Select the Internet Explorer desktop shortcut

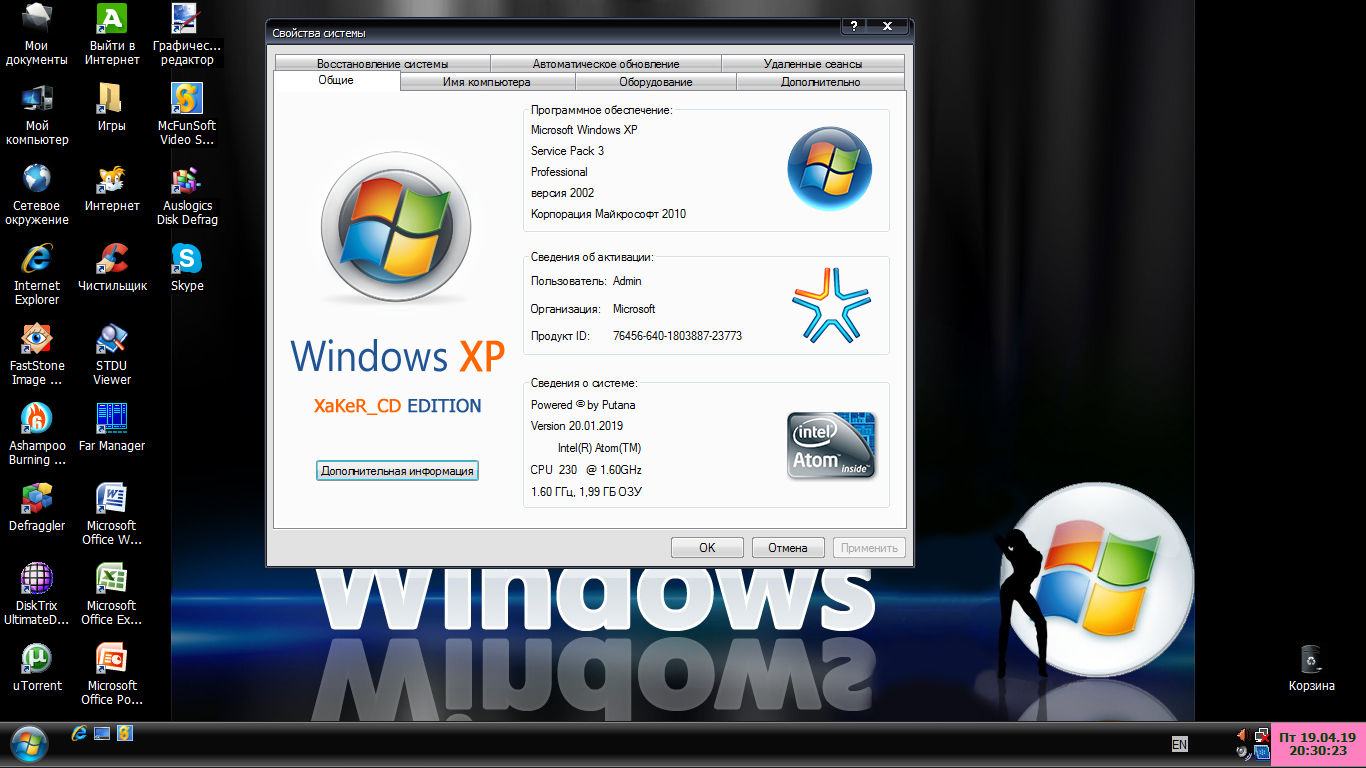[x=37, y=275]
